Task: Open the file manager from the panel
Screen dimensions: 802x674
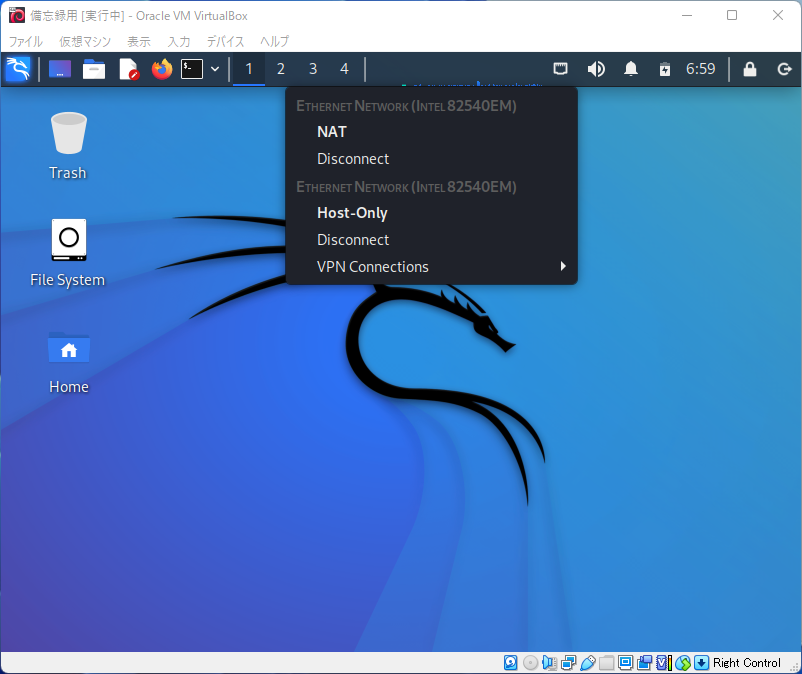Action: click(94, 69)
